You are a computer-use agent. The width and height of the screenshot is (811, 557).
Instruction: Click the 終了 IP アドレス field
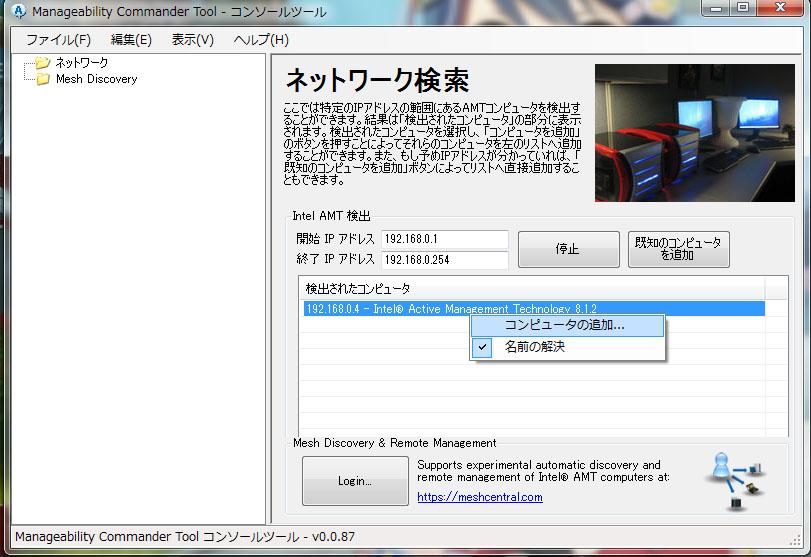click(445, 260)
